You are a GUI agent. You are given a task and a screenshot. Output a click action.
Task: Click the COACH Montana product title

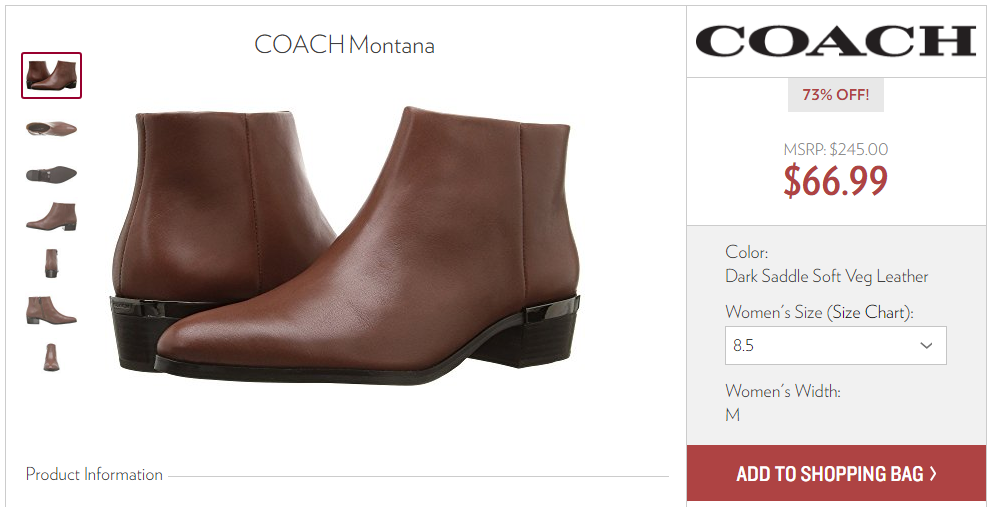[345, 45]
